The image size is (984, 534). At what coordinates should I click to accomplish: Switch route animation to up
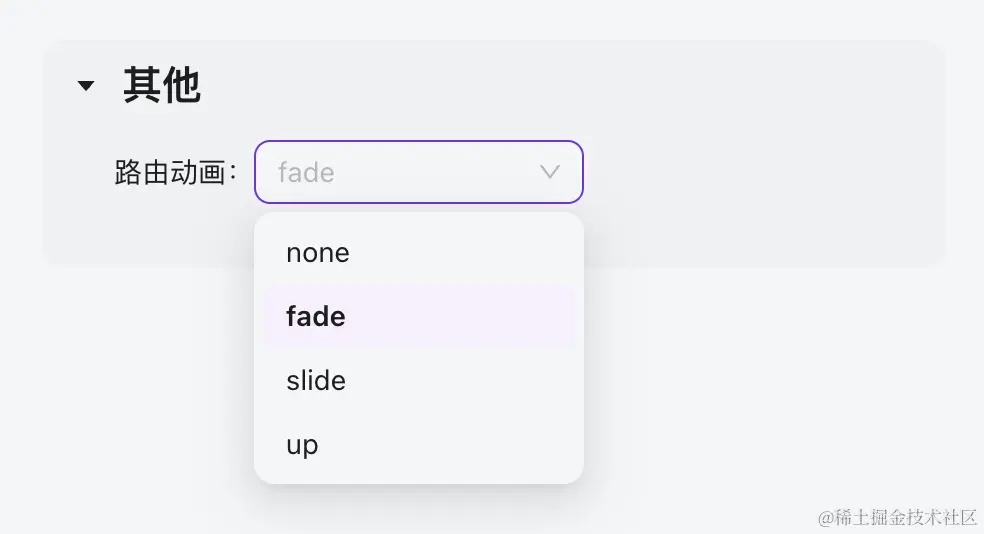click(302, 445)
